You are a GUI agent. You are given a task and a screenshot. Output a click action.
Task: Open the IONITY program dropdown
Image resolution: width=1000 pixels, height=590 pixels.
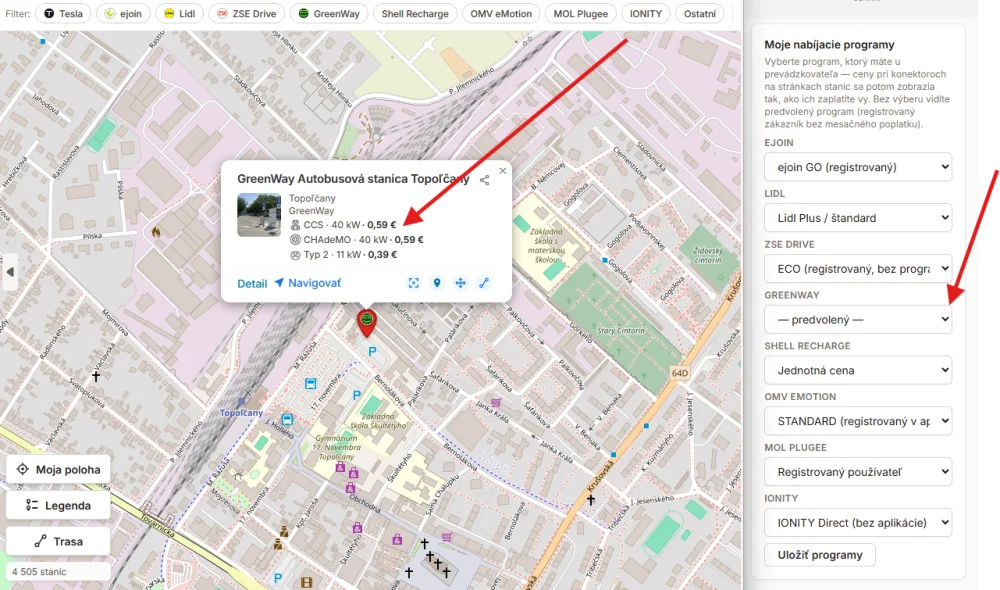coord(858,522)
